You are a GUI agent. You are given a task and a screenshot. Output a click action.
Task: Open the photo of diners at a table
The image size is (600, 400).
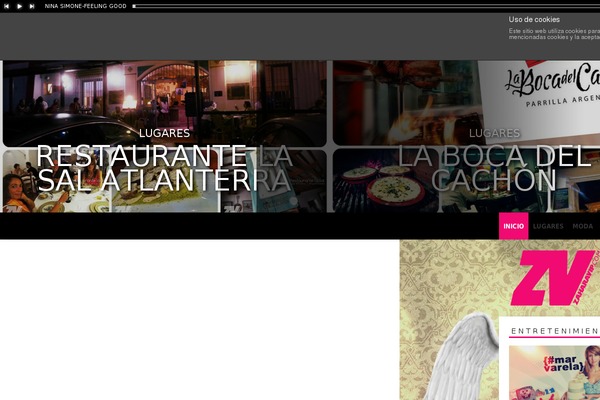point(57,181)
